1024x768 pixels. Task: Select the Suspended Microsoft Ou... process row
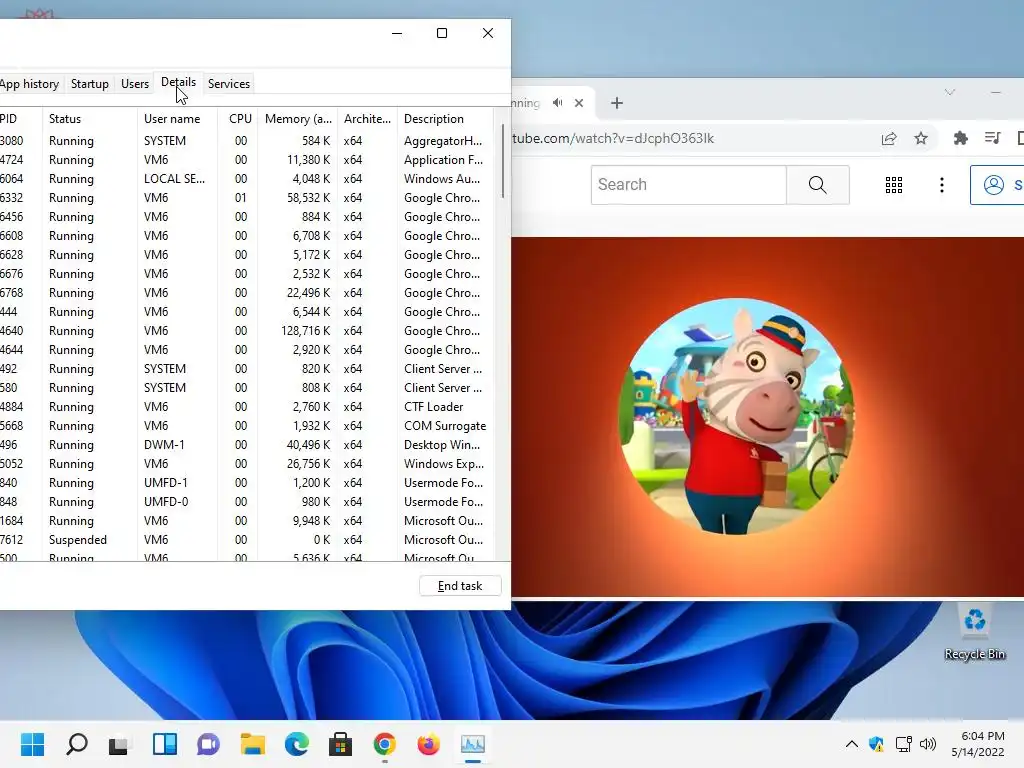(247, 539)
